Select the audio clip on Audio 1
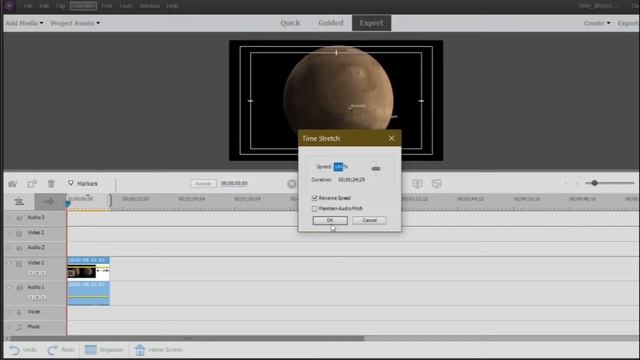 click(88, 293)
